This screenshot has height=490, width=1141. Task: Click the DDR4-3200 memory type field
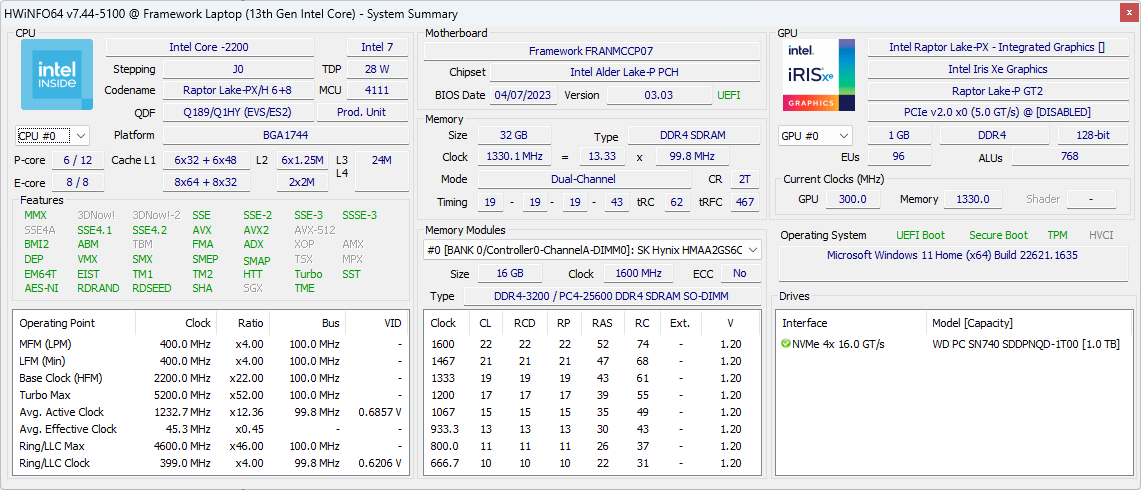(610, 296)
